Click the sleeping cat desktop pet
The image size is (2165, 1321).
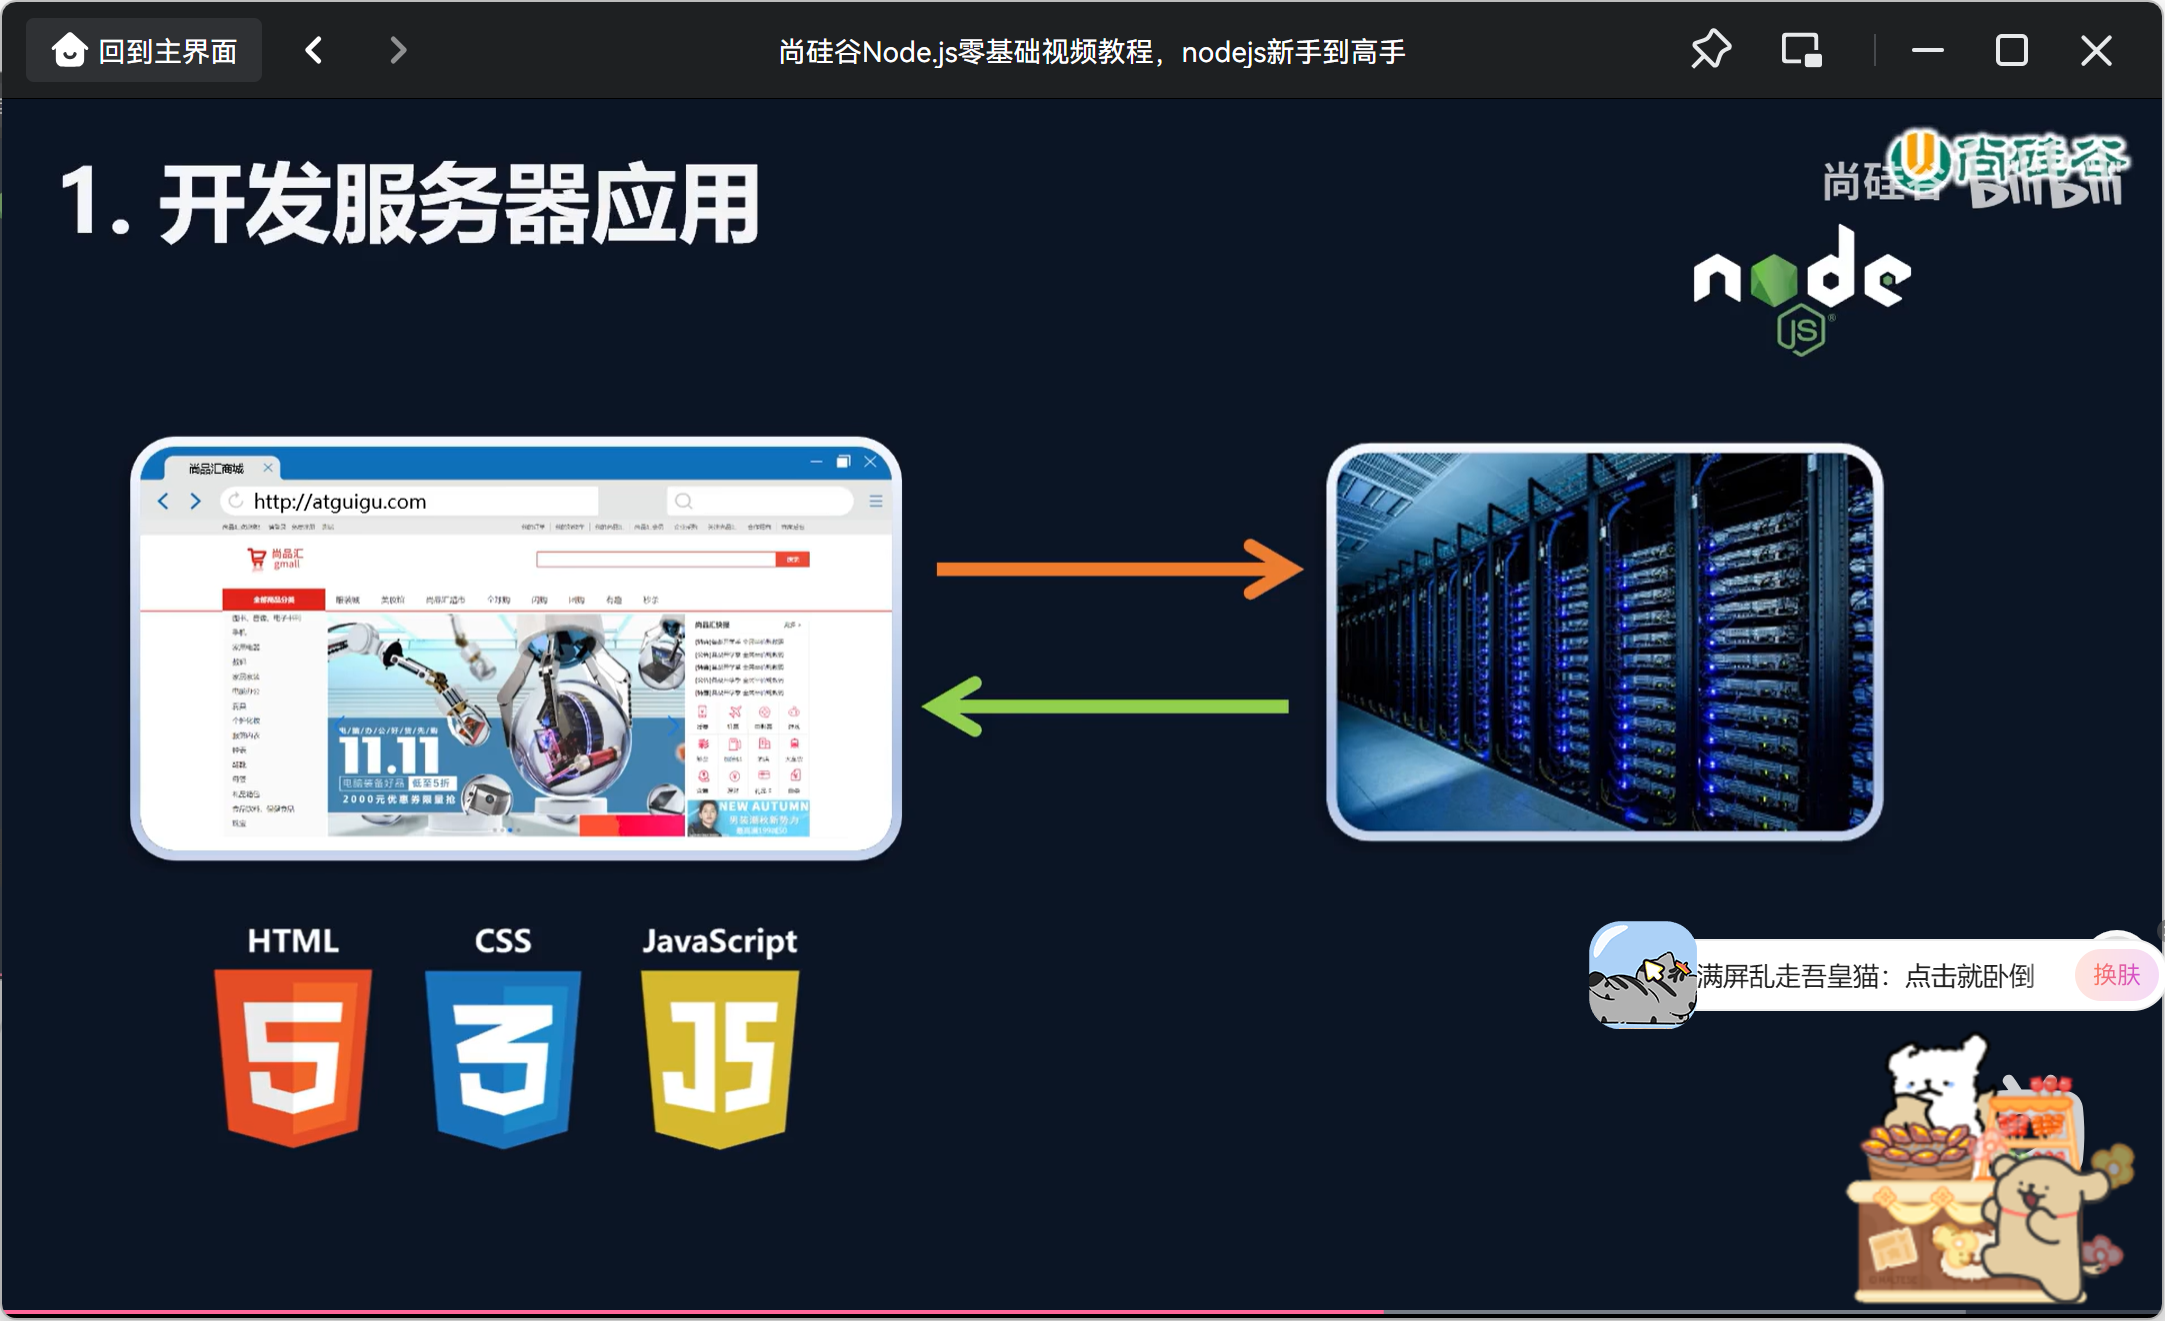coord(1643,975)
